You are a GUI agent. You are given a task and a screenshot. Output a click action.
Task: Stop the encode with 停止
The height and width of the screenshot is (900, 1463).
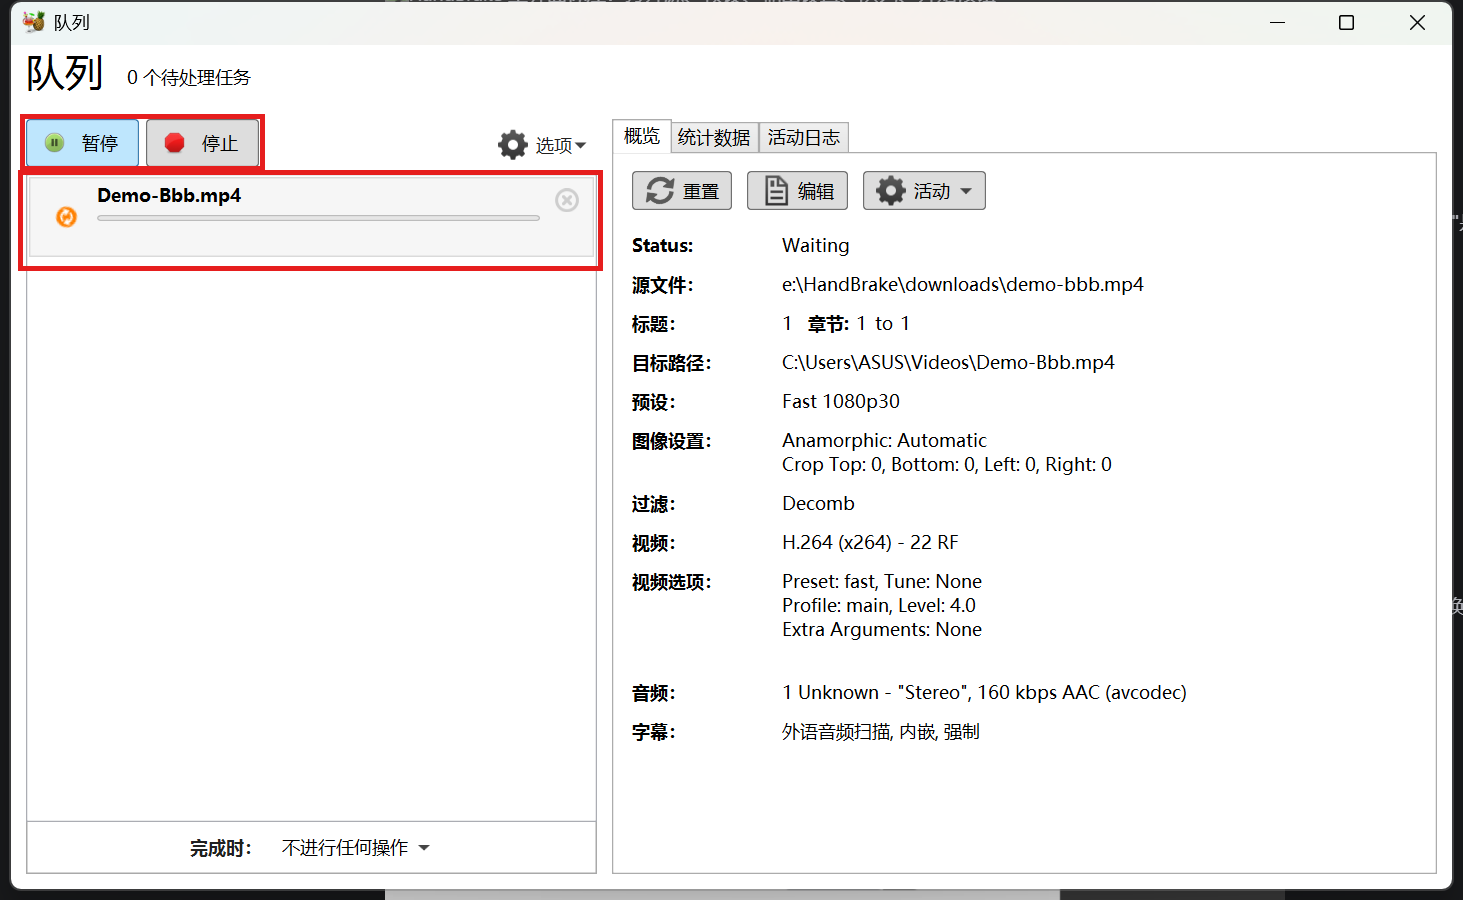click(202, 143)
